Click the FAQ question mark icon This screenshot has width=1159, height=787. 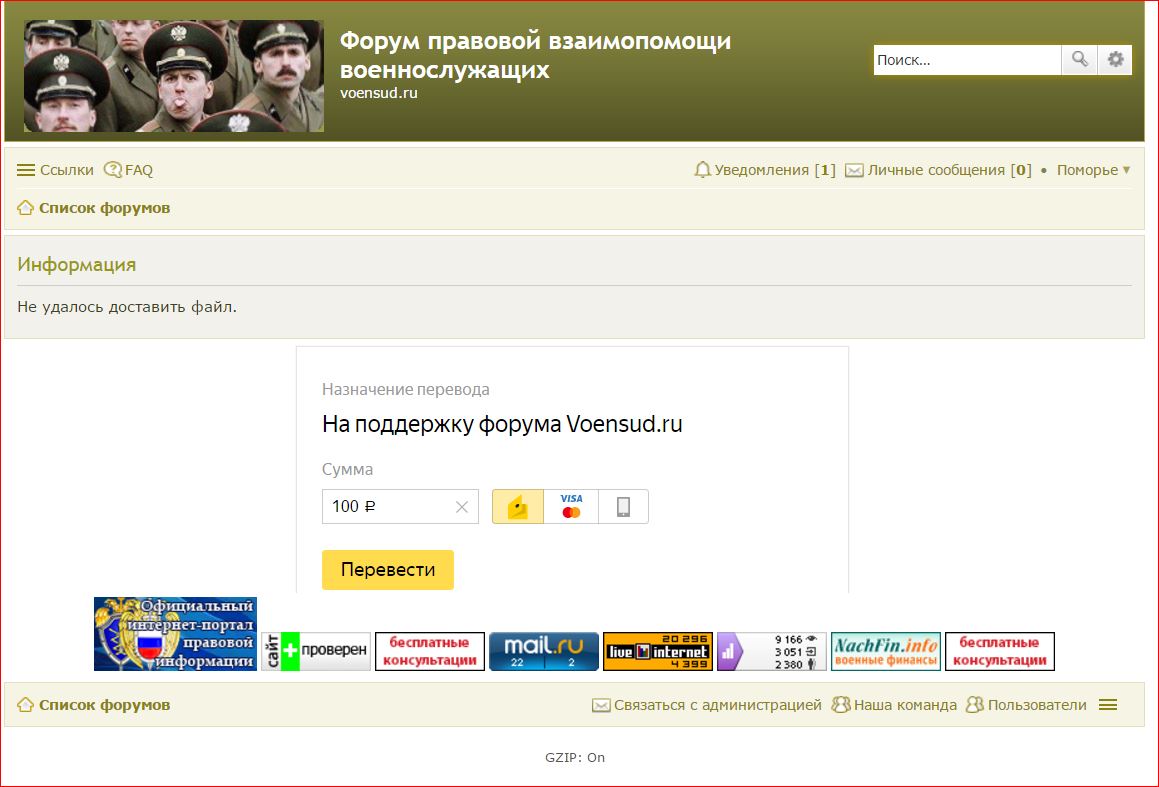[x=112, y=170]
